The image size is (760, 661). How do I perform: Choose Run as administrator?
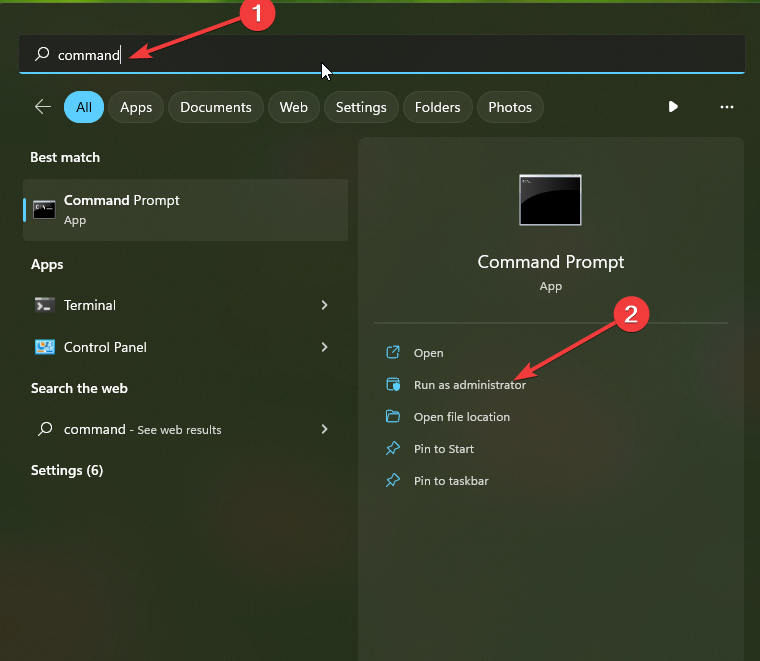coord(470,385)
